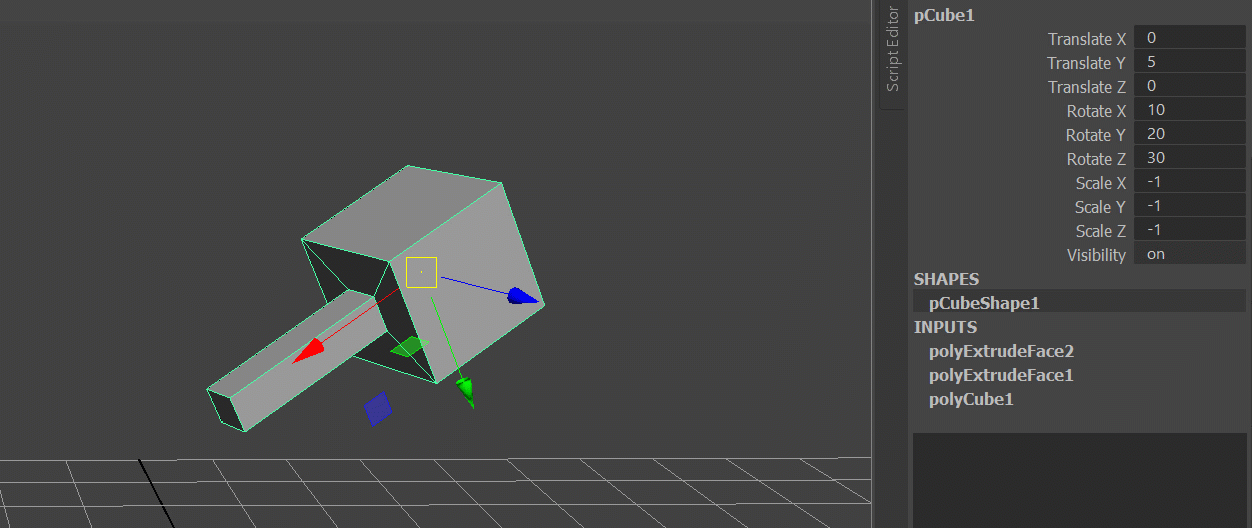Click the Scale Y value field
The image size is (1252, 528).
click(1189, 206)
